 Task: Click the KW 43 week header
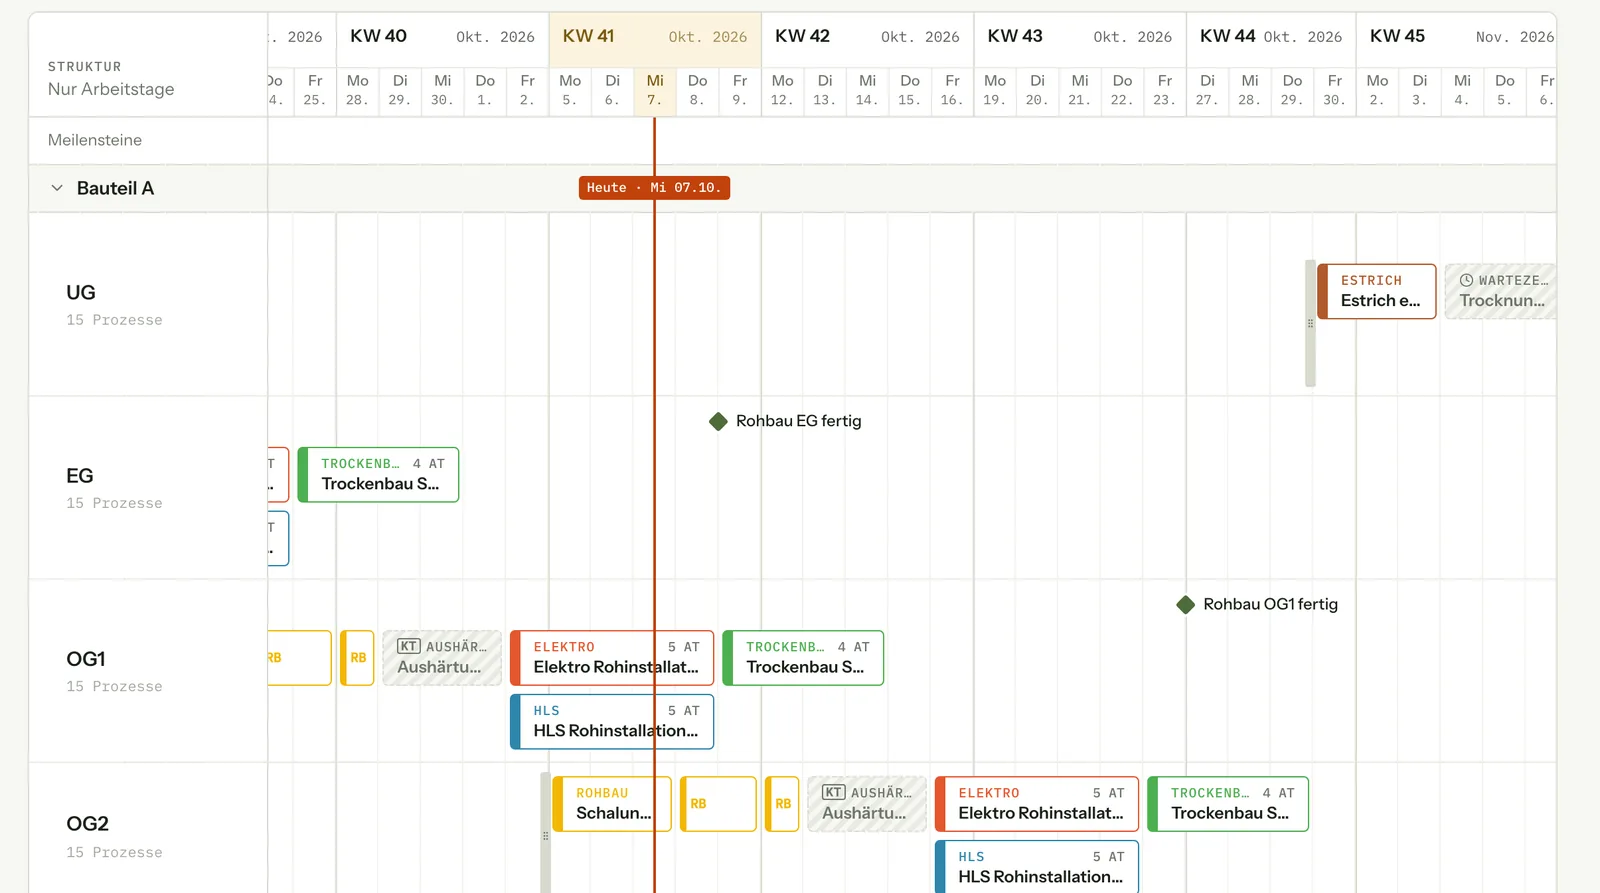point(1080,36)
